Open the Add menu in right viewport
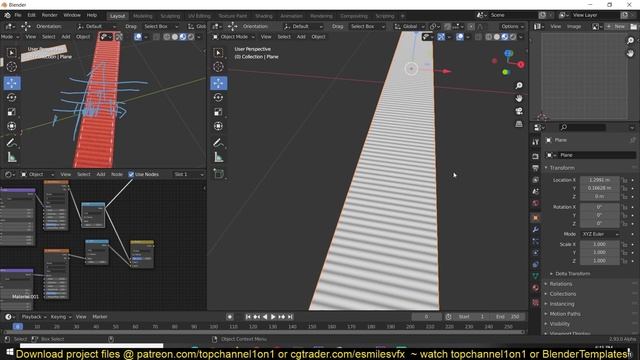This screenshot has width=640, height=360. click(301, 37)
